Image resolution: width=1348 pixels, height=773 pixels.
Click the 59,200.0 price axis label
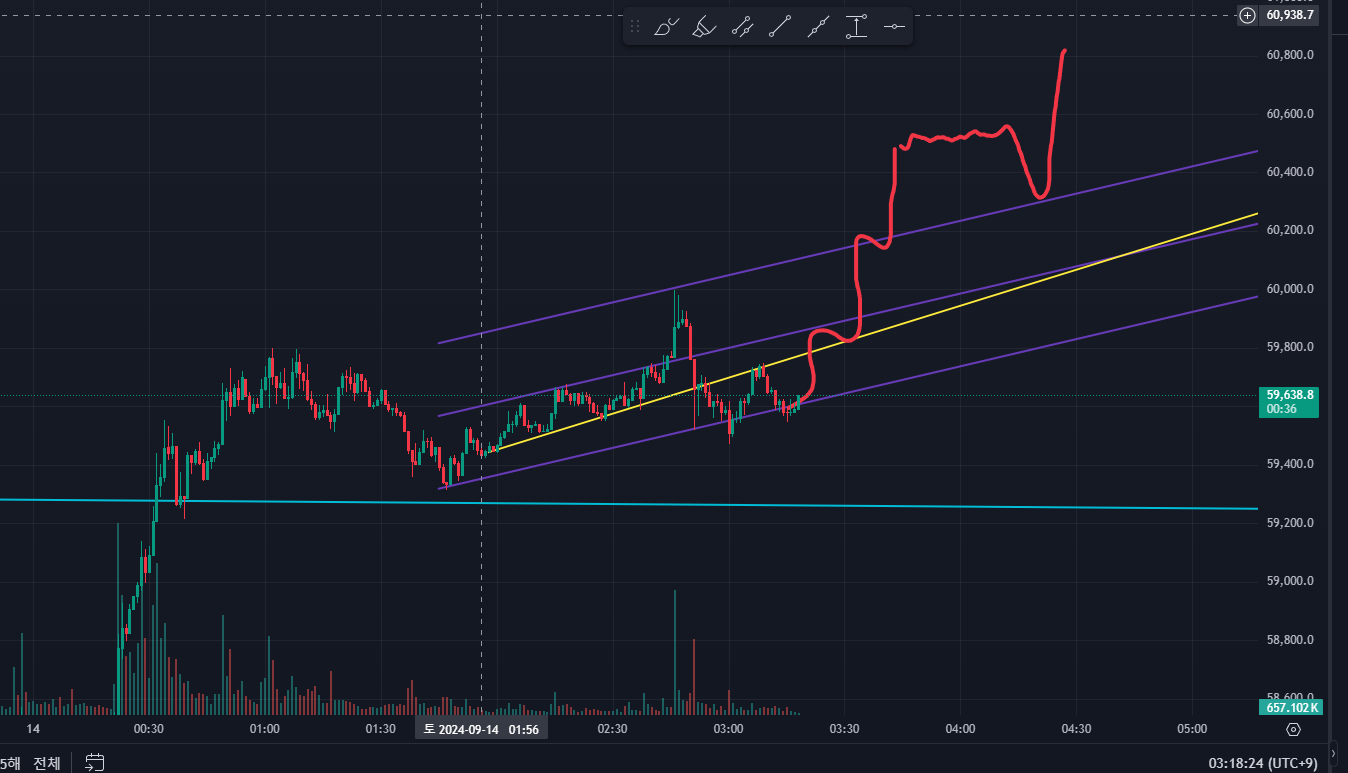[x=1290, y=523]
